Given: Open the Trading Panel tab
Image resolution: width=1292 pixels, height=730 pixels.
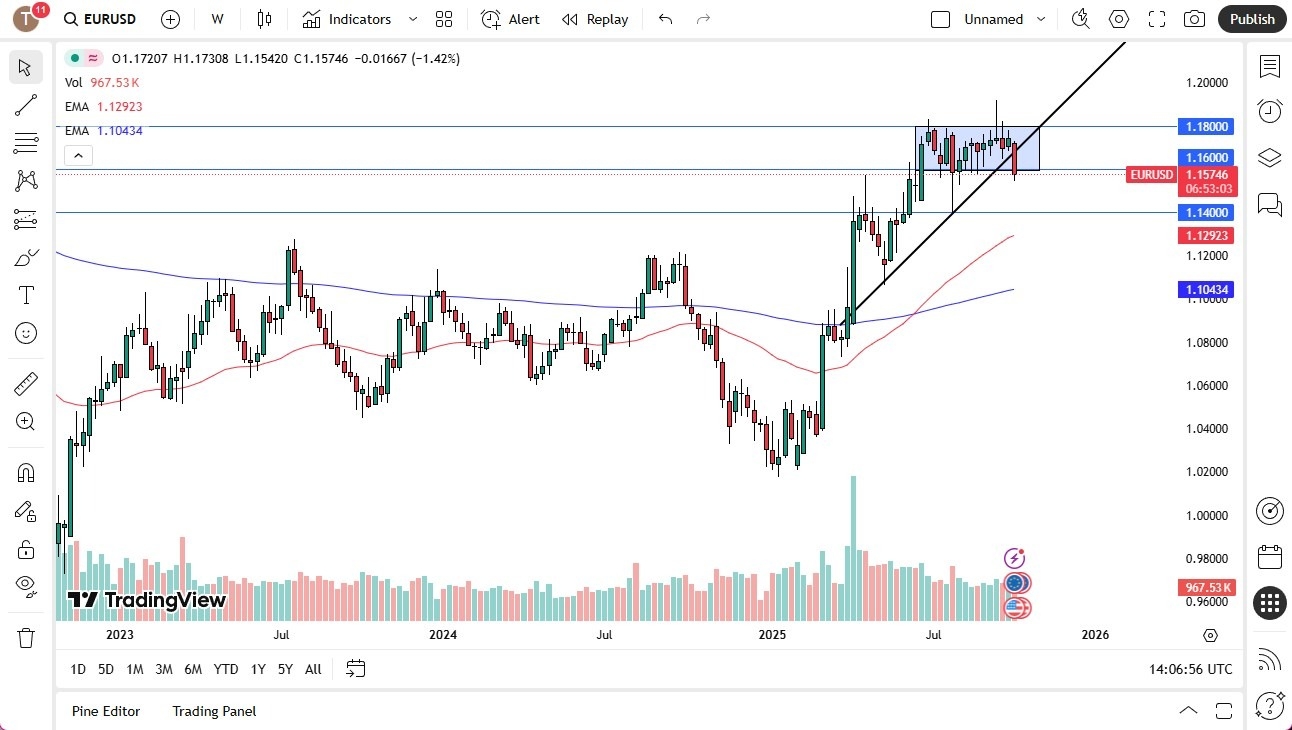Looking at the screenshot, I should click(x=213, y=711).
